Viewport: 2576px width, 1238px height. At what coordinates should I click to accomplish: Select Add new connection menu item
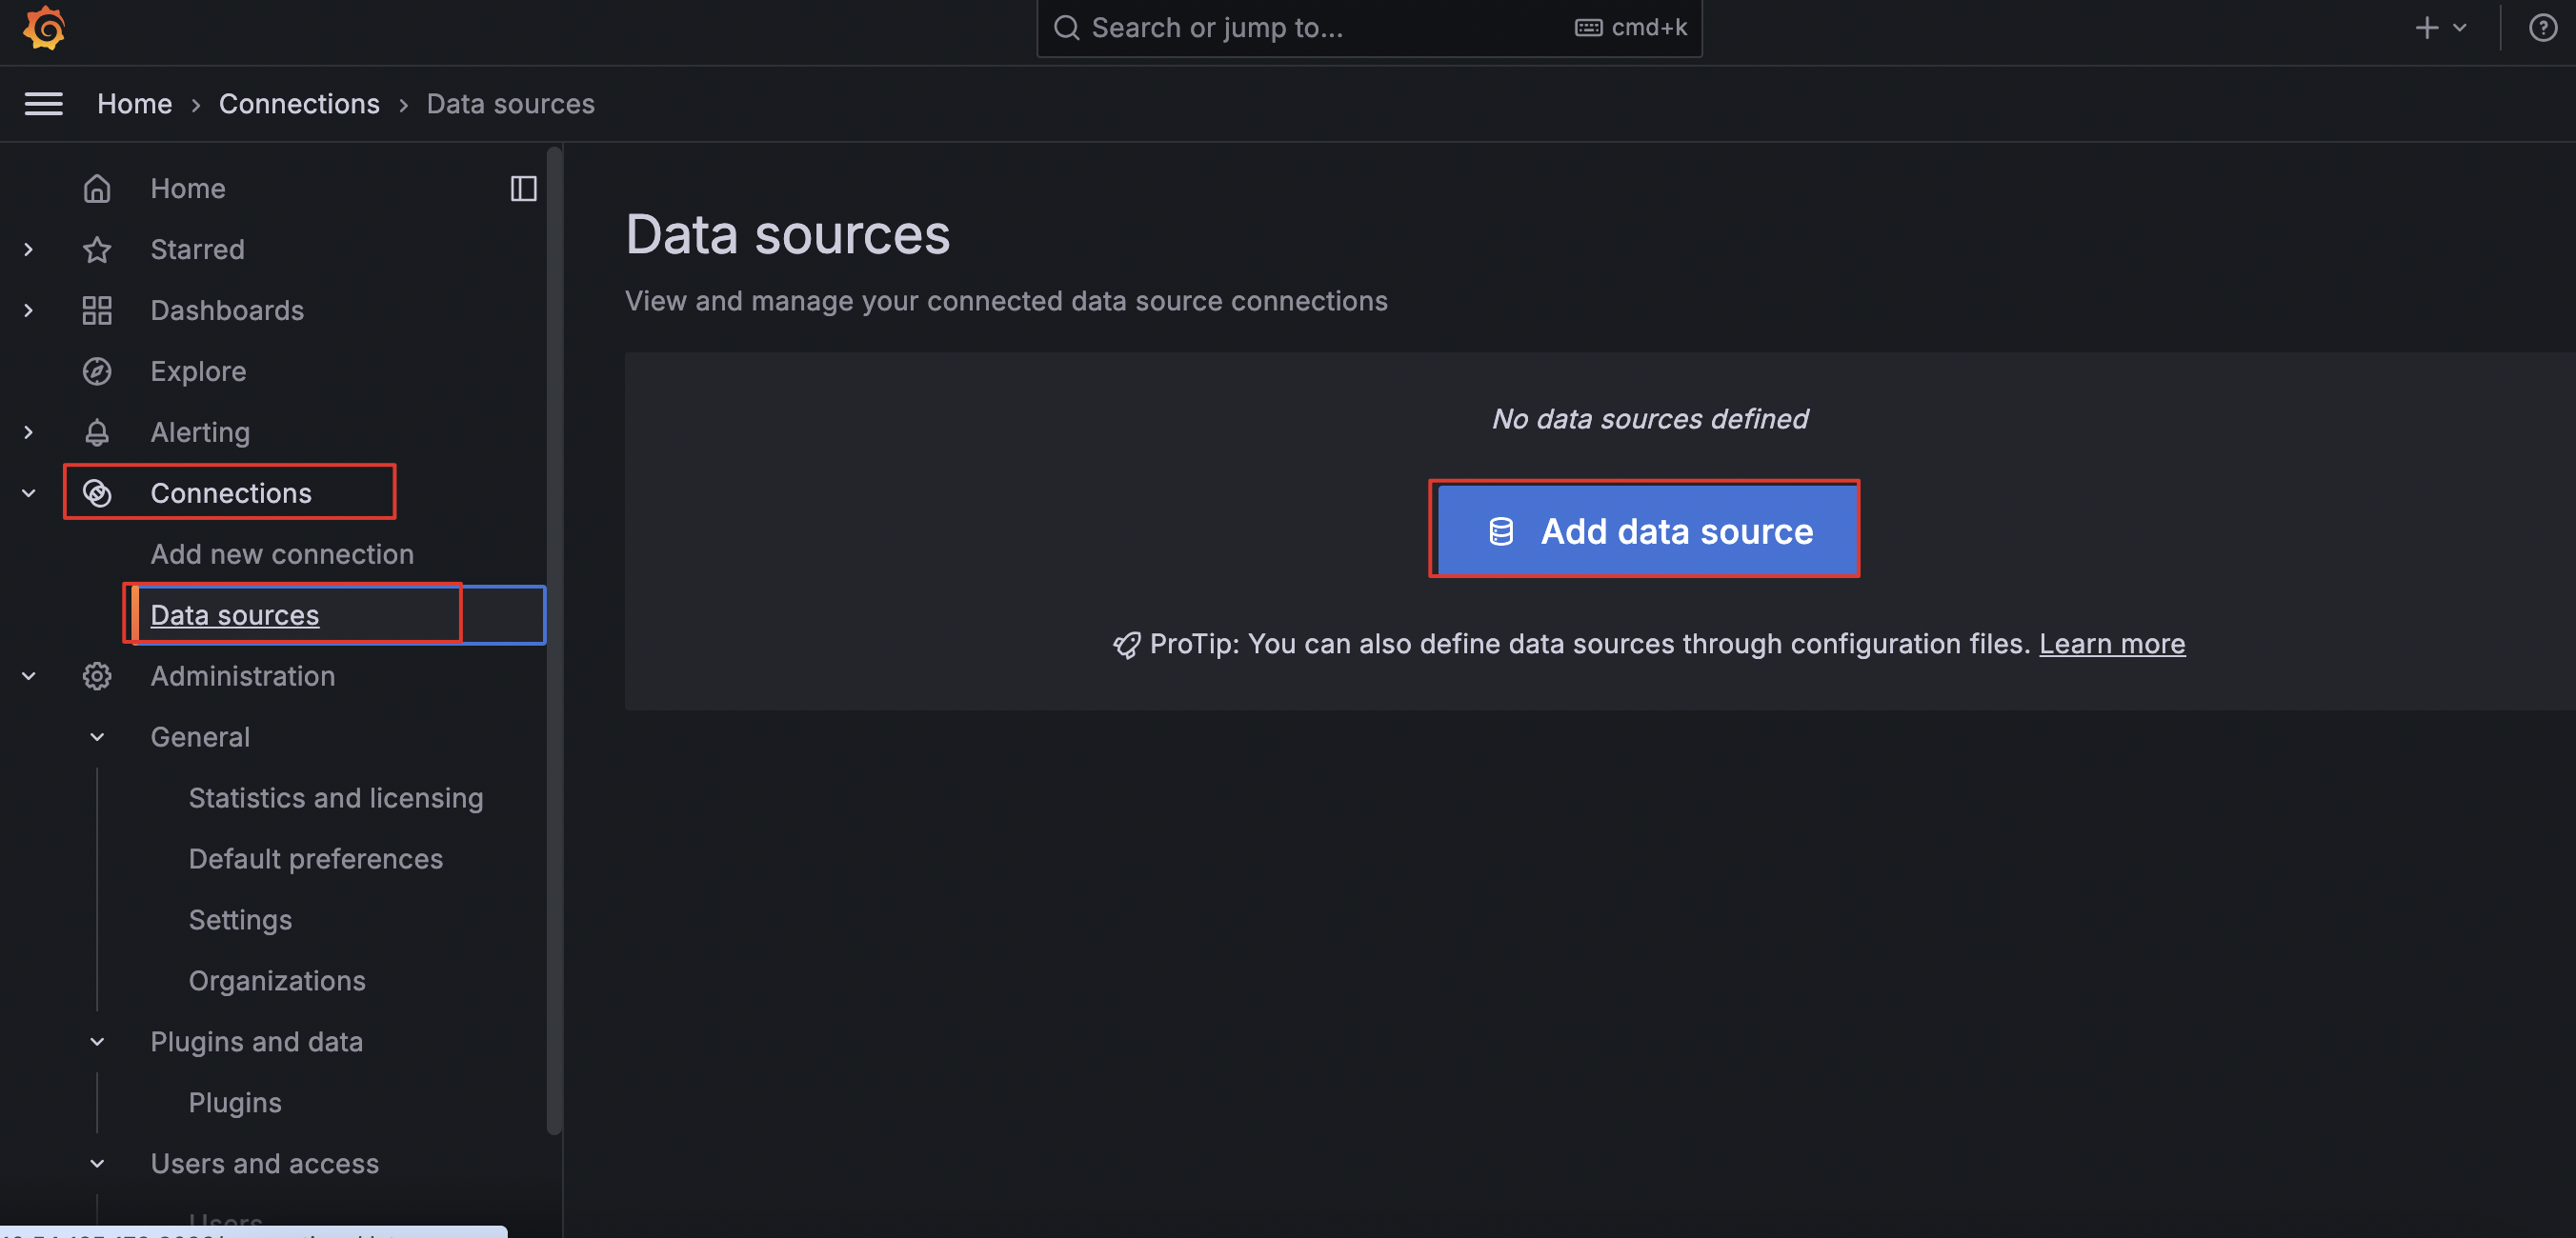tap(282, 555)
